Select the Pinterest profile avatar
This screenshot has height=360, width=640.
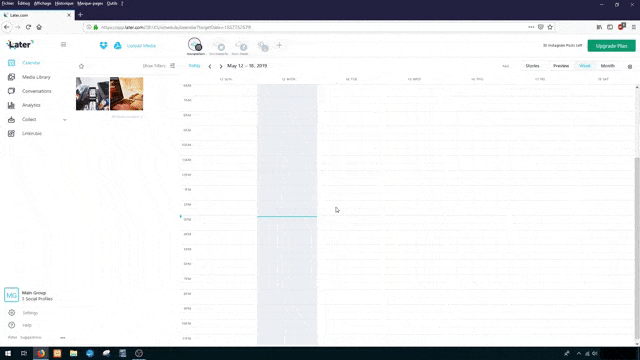[263, 47]
